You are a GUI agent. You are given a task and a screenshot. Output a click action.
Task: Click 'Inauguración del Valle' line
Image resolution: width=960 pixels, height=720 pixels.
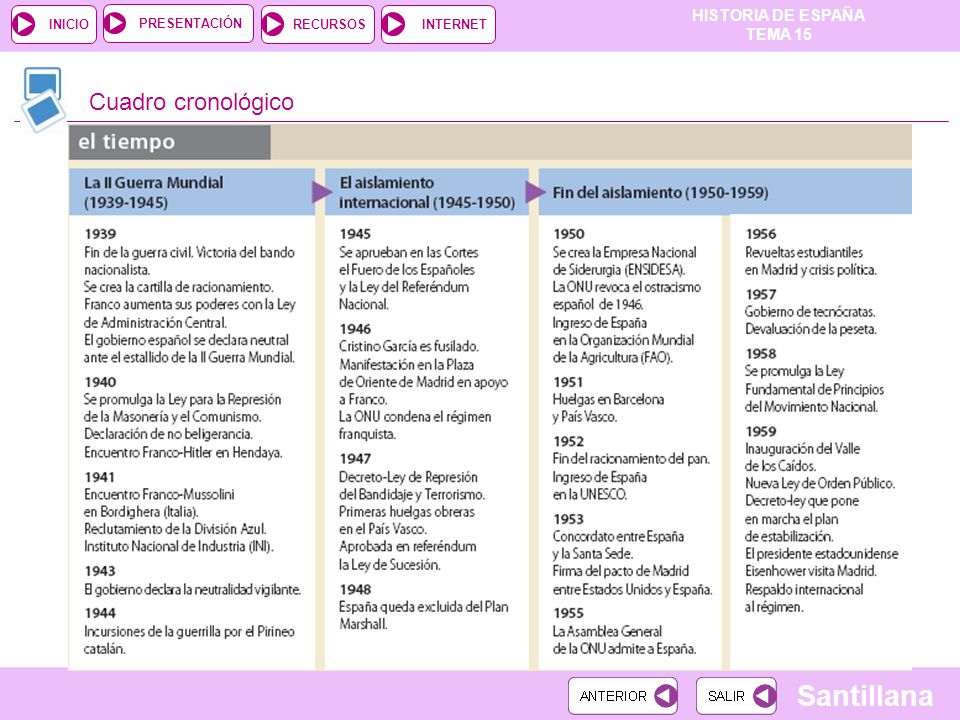(x=802, y=449)
